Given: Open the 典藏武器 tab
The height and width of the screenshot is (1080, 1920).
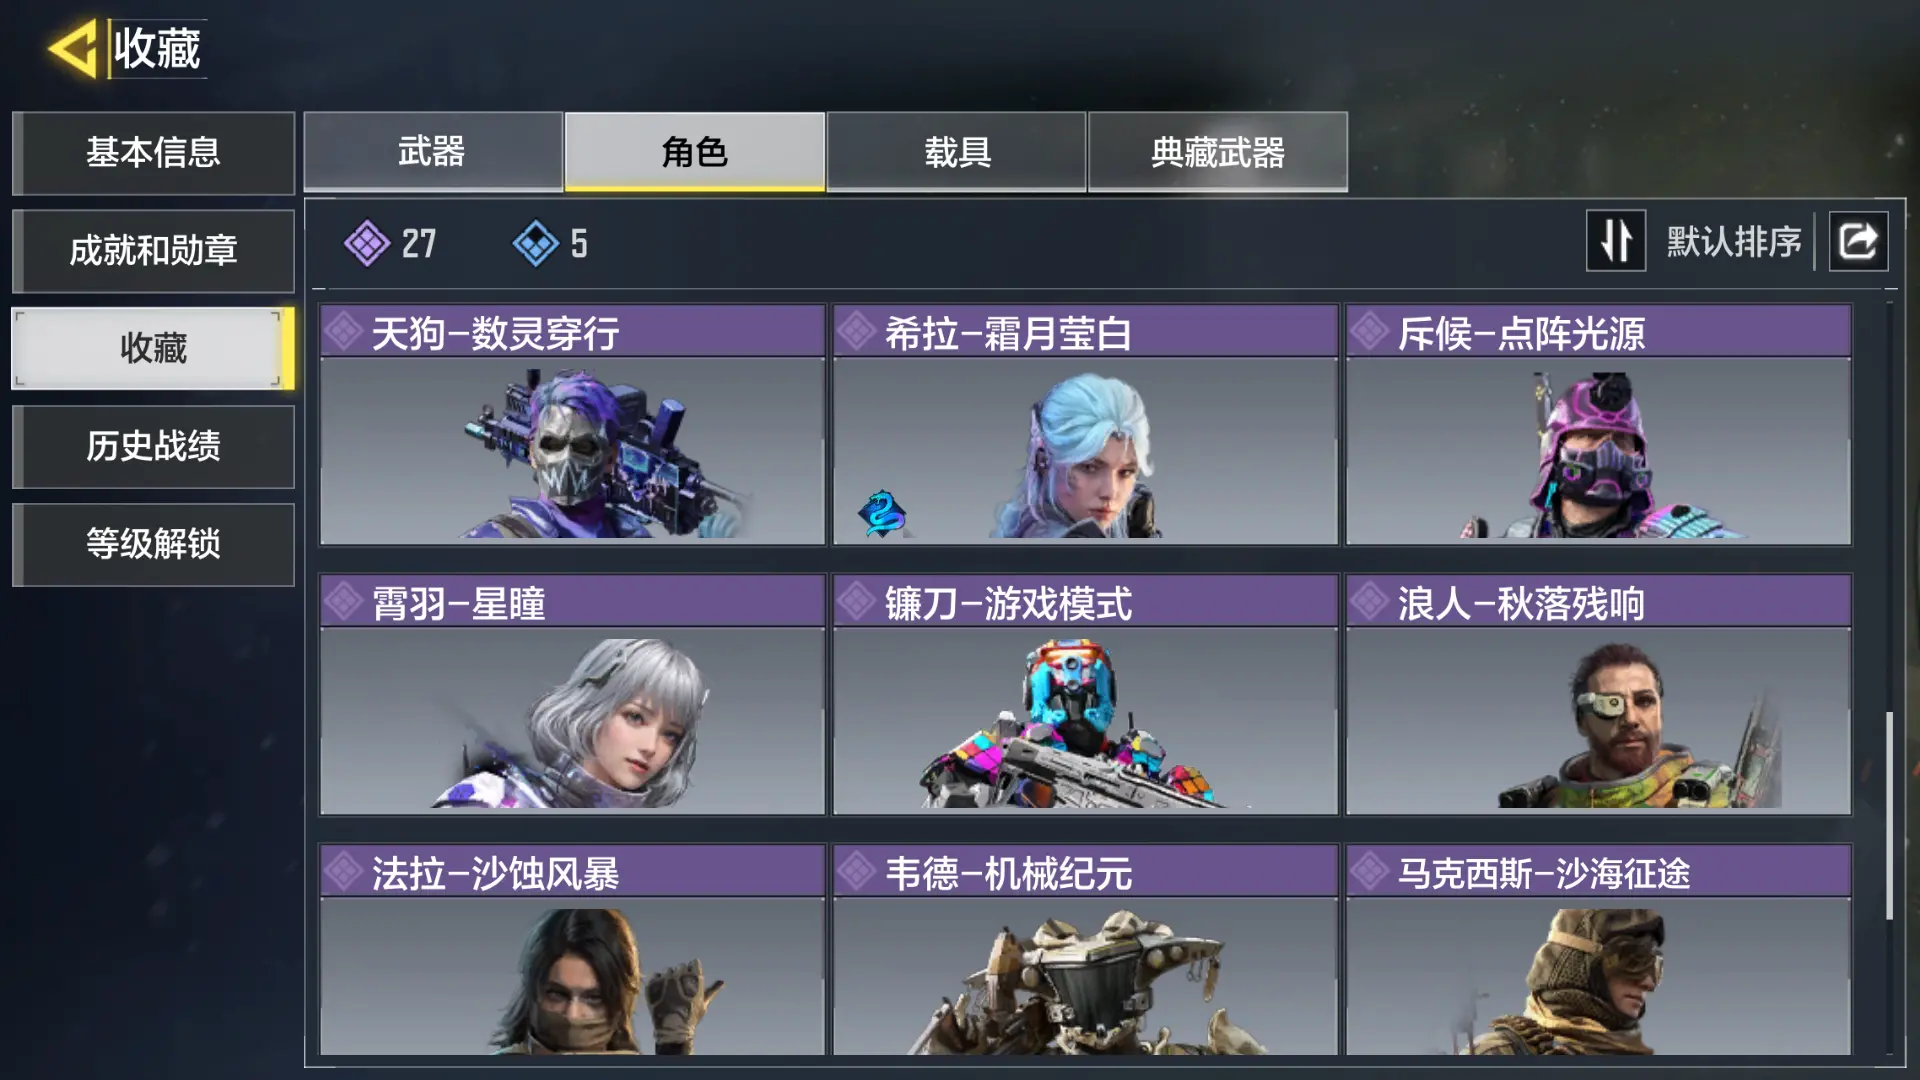Looking at the screenshot, I should click(x=1218, y=152).
